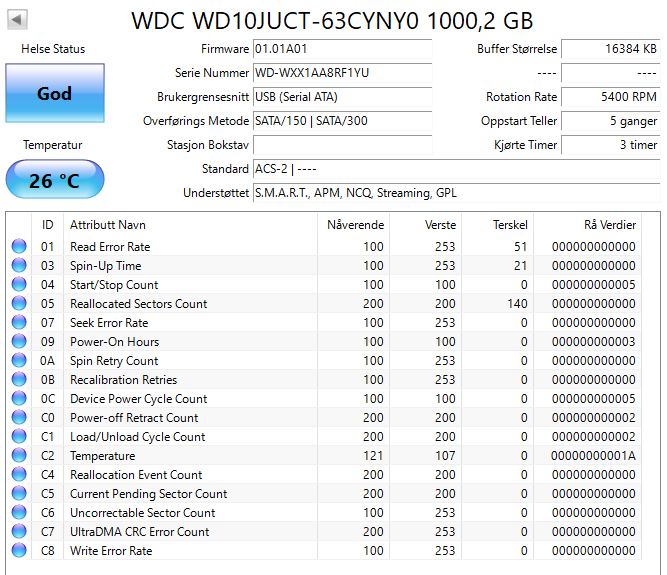667x575 pixels.
Task: Click the Nåverende column header
Action: pyautogui.click(x=355, y=225)
